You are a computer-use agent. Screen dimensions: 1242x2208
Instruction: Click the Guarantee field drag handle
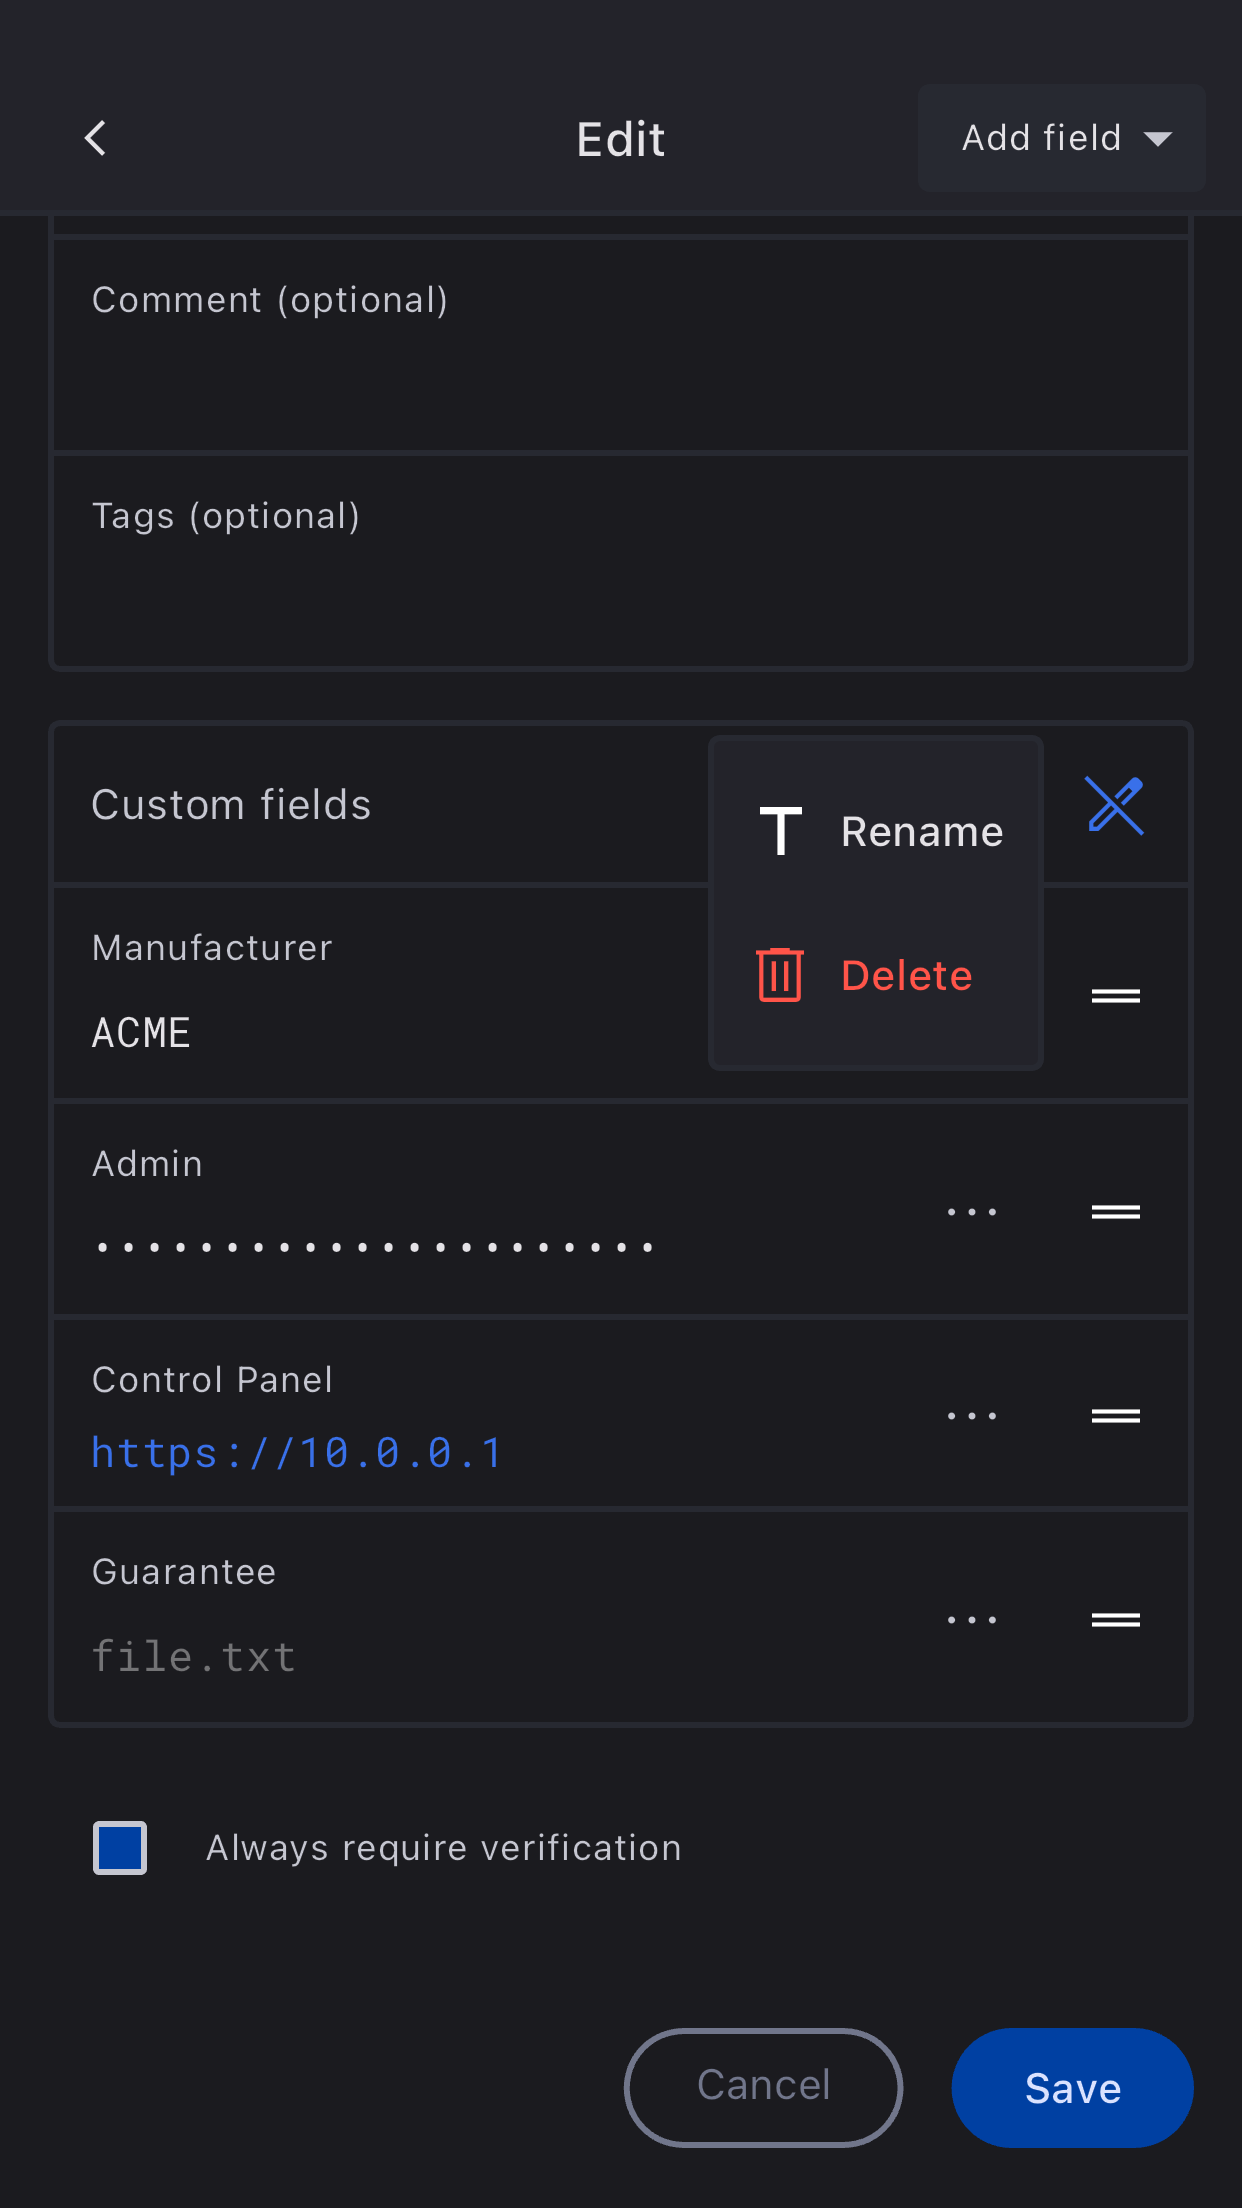[x=1115, y=1620]
